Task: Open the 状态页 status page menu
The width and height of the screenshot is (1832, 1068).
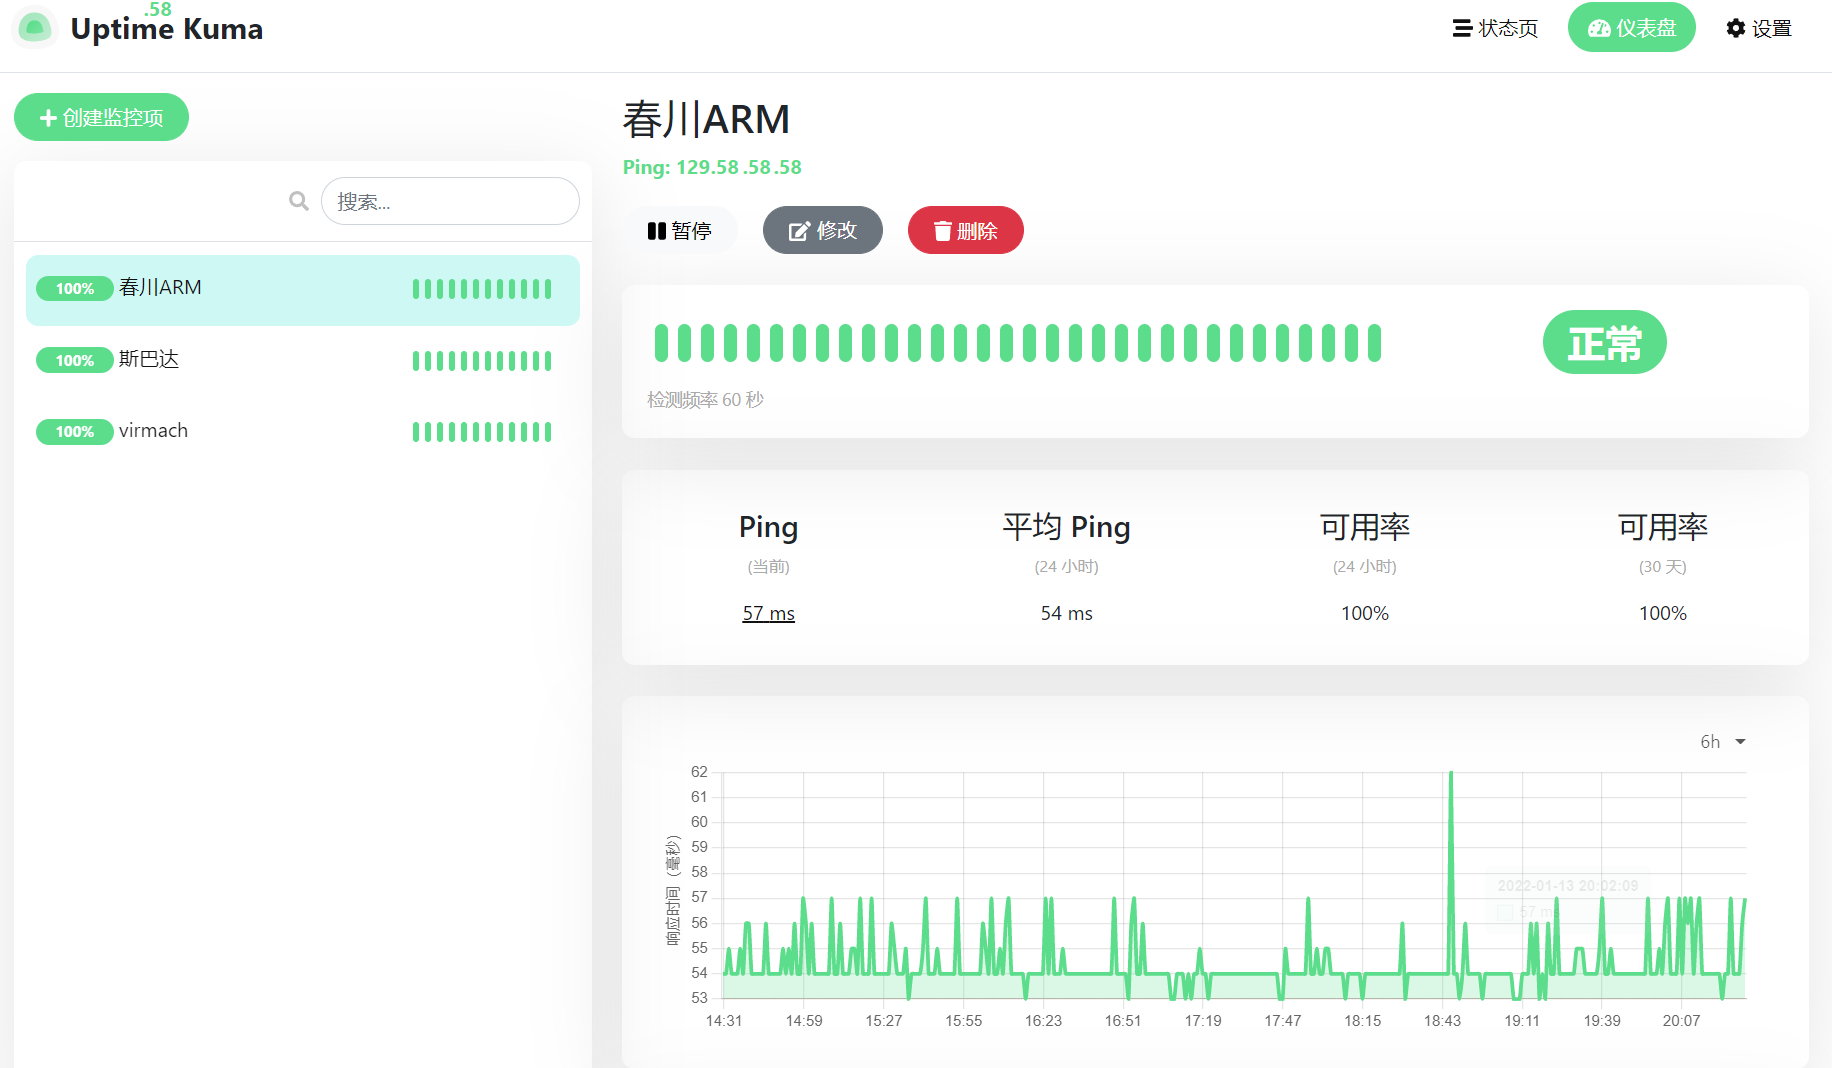Action: tap(1495, 28)
